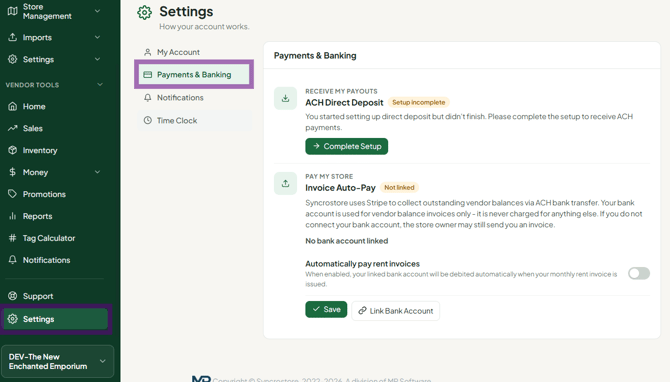
Task: Click the Support lifebuoy icon
Action: [12, 296]
